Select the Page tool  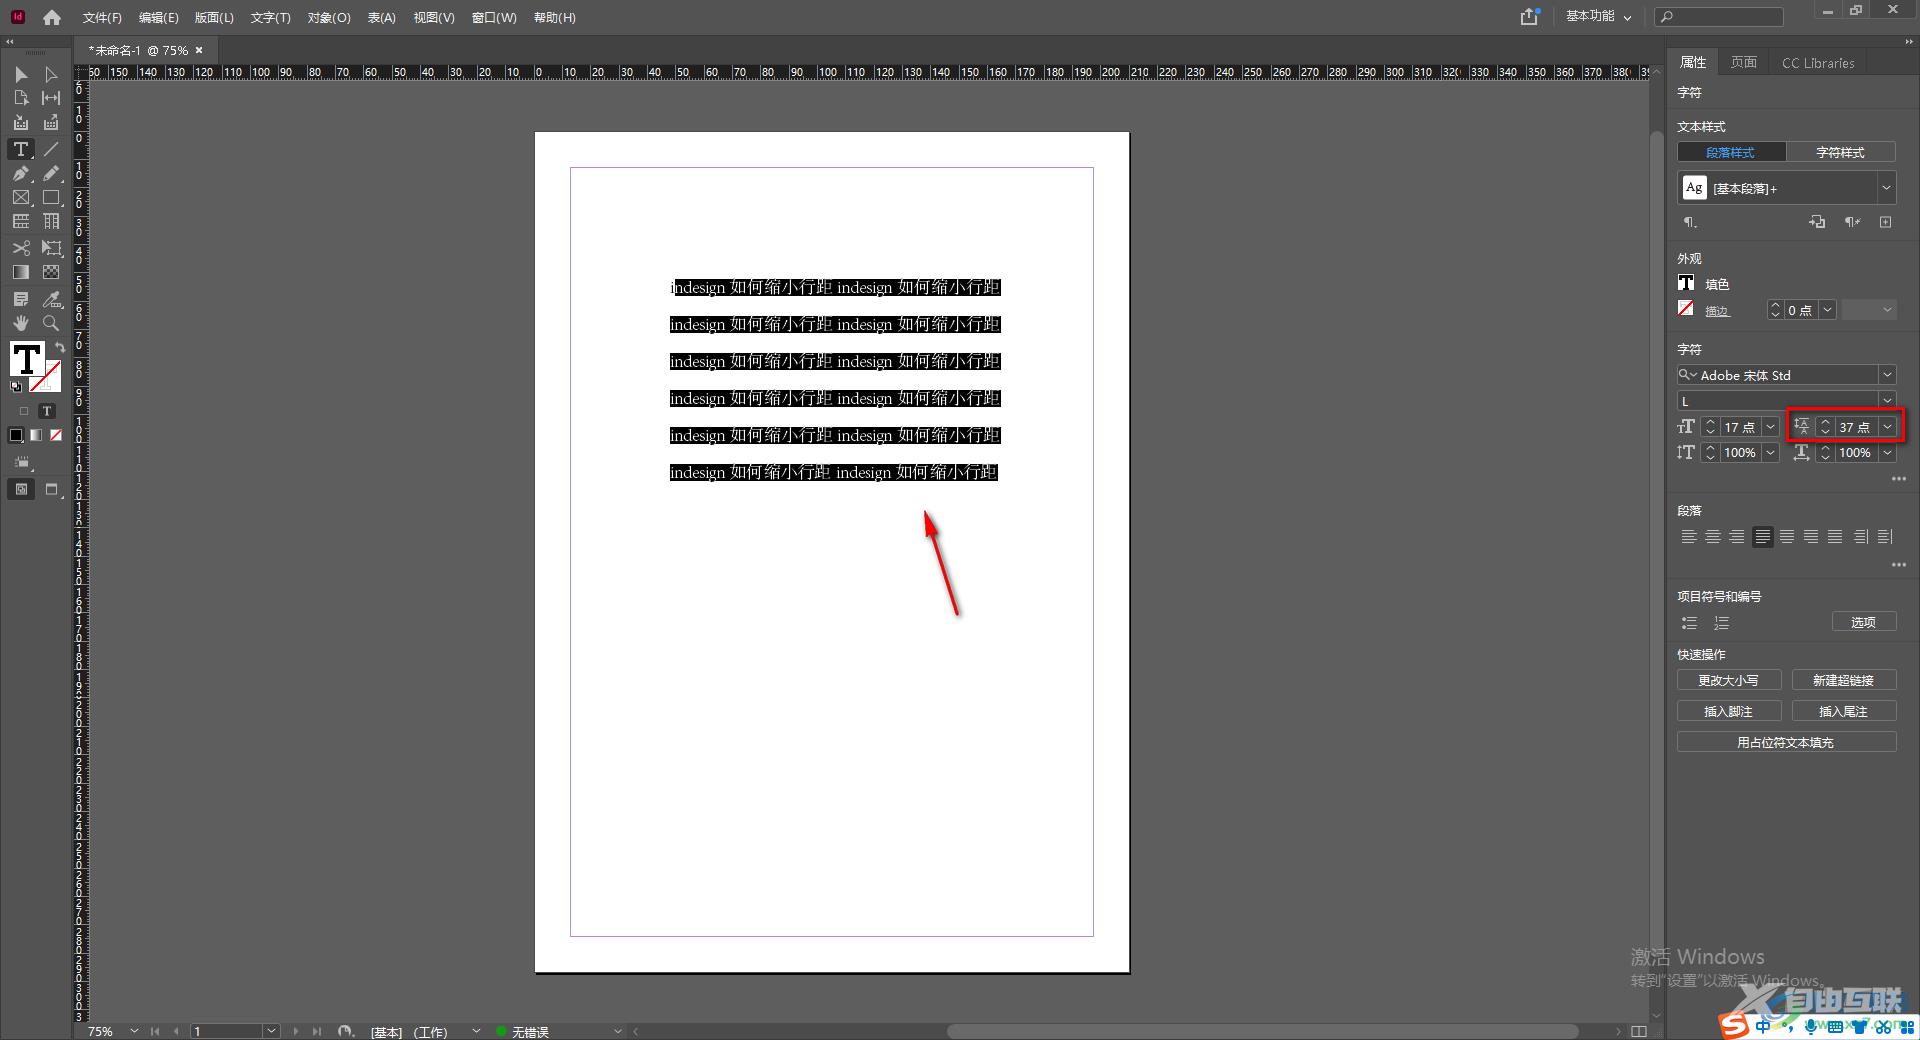[x=21, y=98]
